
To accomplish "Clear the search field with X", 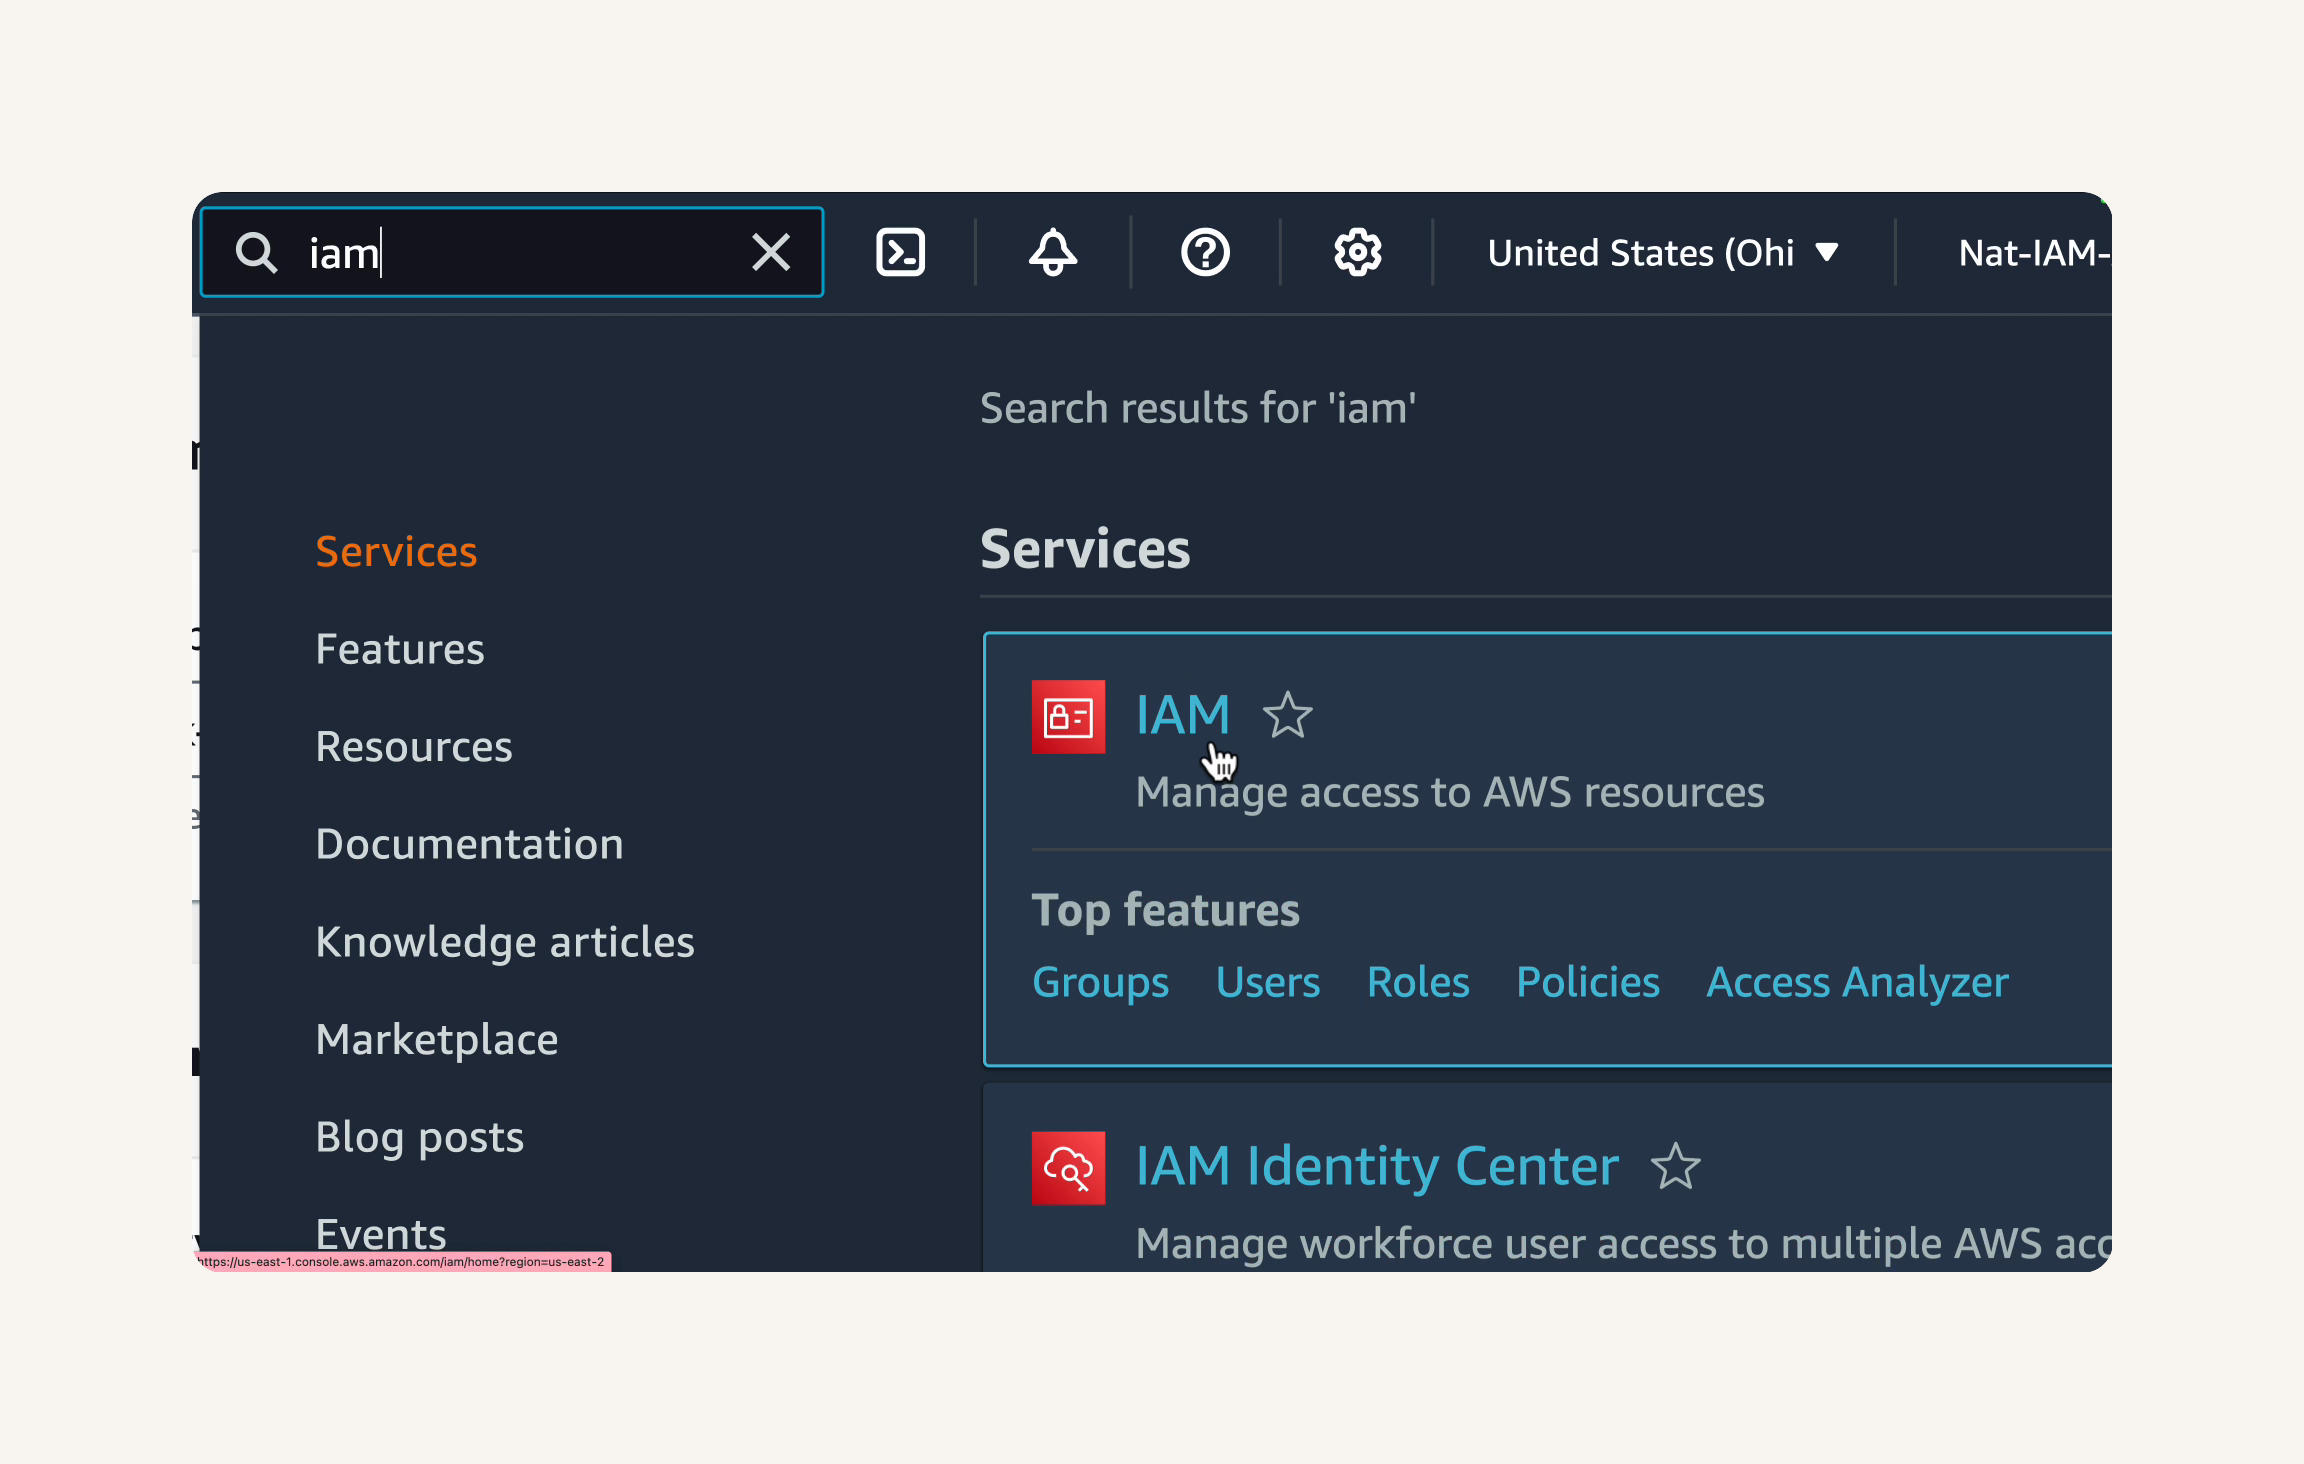I will tap(771, 252).
